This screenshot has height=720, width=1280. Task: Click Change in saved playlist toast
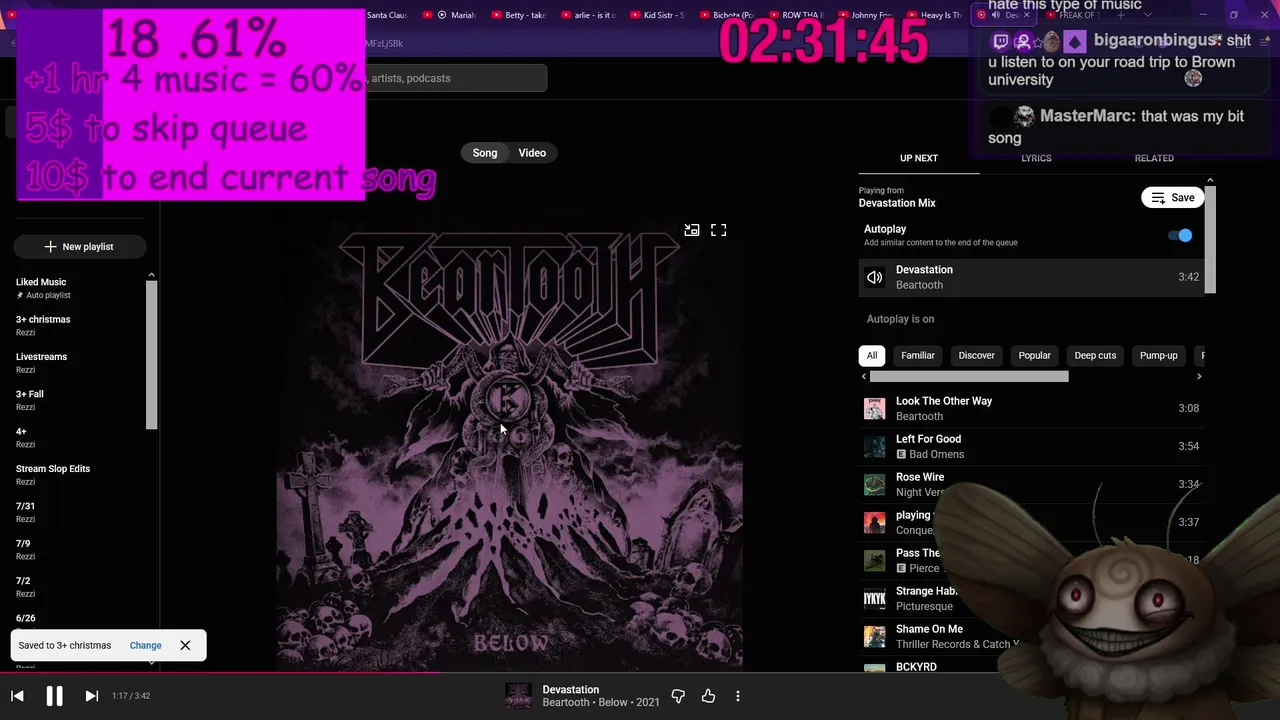click(145, 645)
